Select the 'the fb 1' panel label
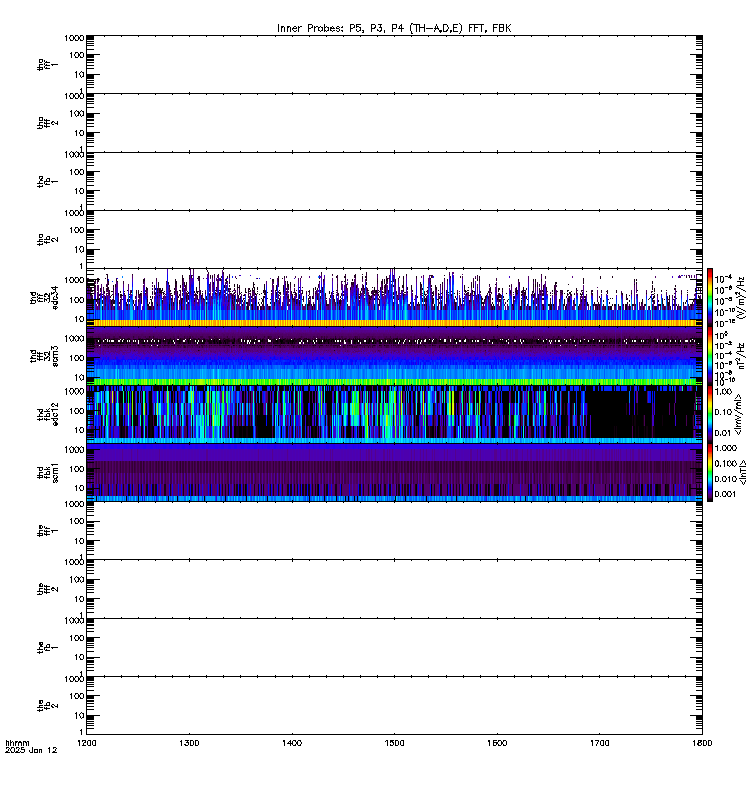The width and height of the screenshot is (750, 800). [47, 647]
